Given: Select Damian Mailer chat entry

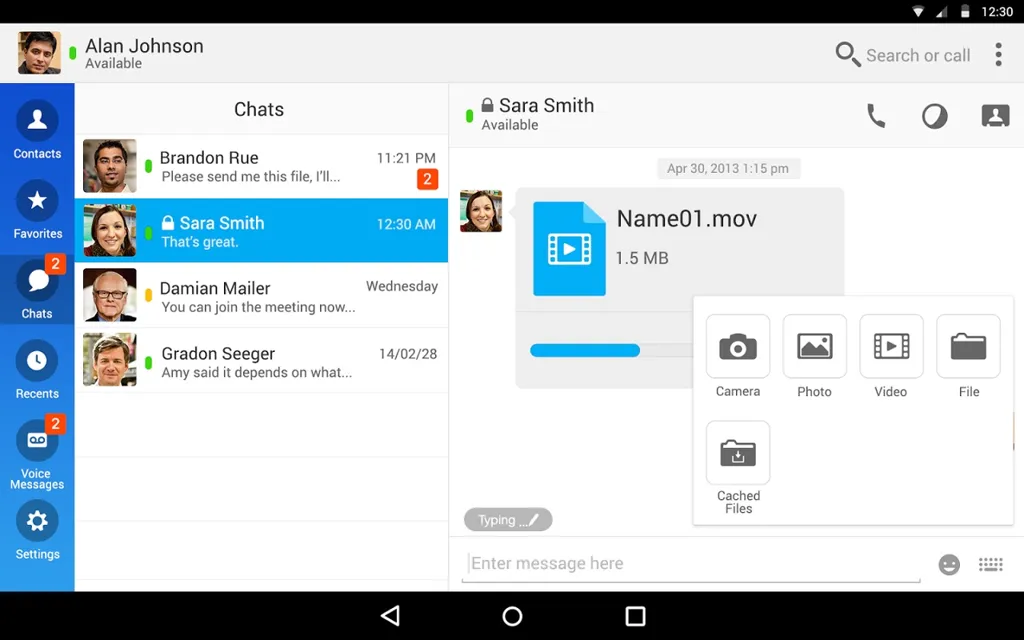Looking at the screenshot, I should point(261,295).
